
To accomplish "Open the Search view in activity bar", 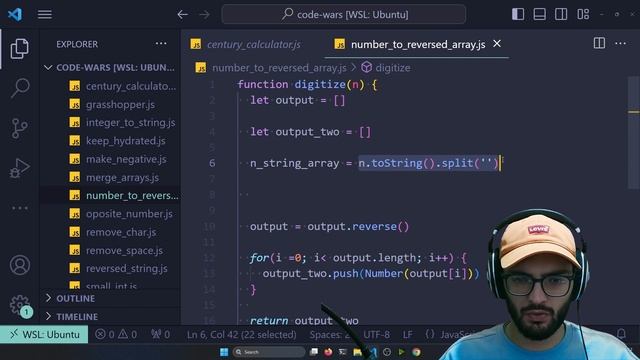I will tap(20, 88).
